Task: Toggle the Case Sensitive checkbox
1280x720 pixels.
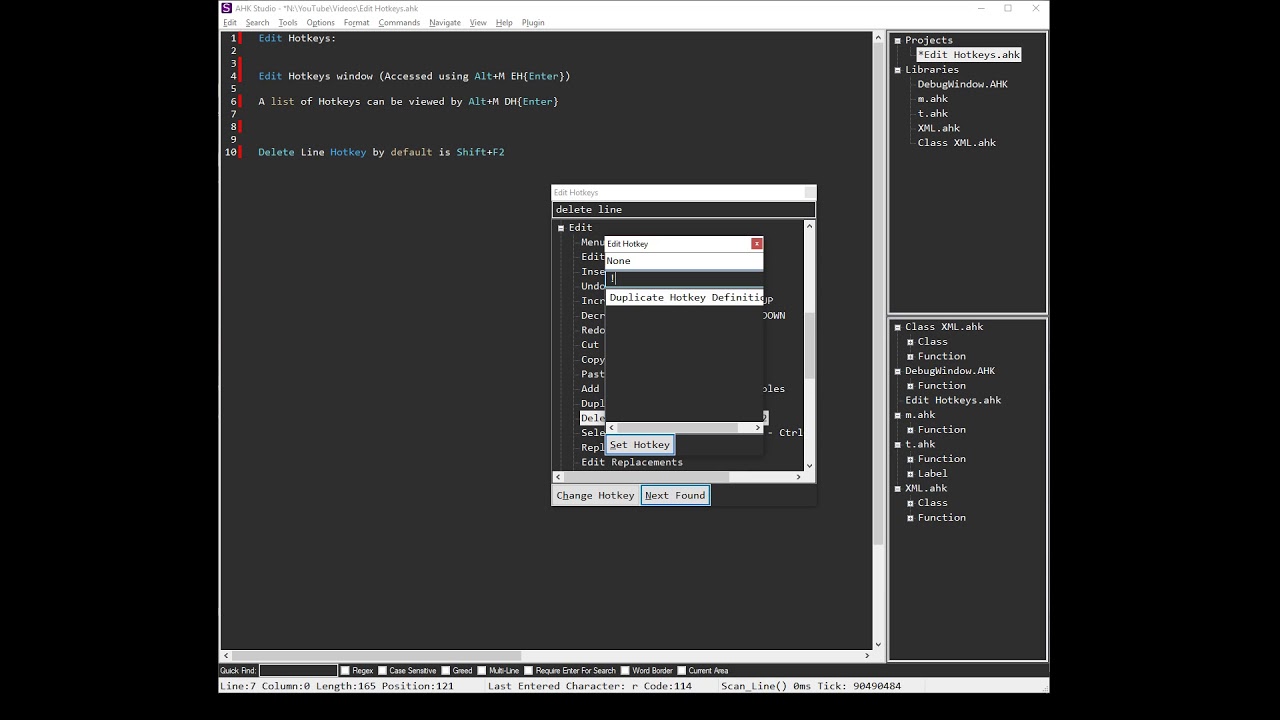Action: (382, 670)
